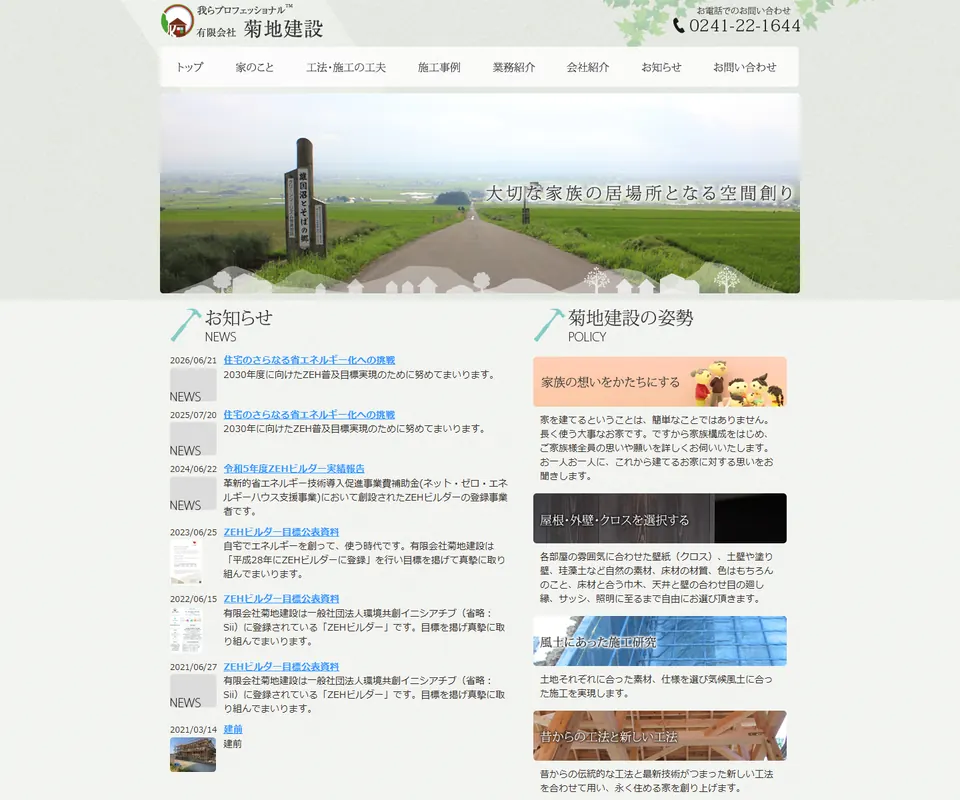Screen dimensions: 960x800
Task: Click the phone icon beside 0241-22-1644
Action: coord(678,26)
